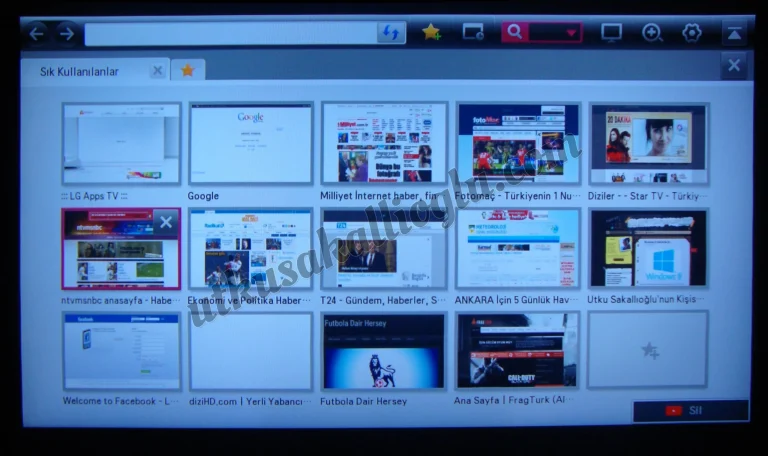Click the Welcome to Facebook caption
Screen dimensions: 768x456
coord(121,401)
